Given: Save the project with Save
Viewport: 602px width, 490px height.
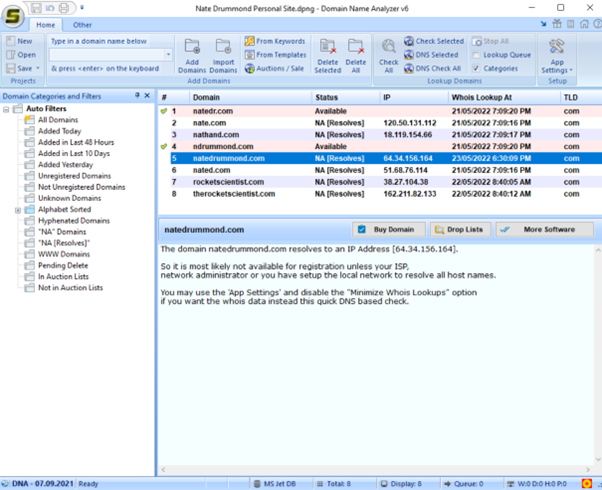Looking at the screenshot, I should coord(20,68).
